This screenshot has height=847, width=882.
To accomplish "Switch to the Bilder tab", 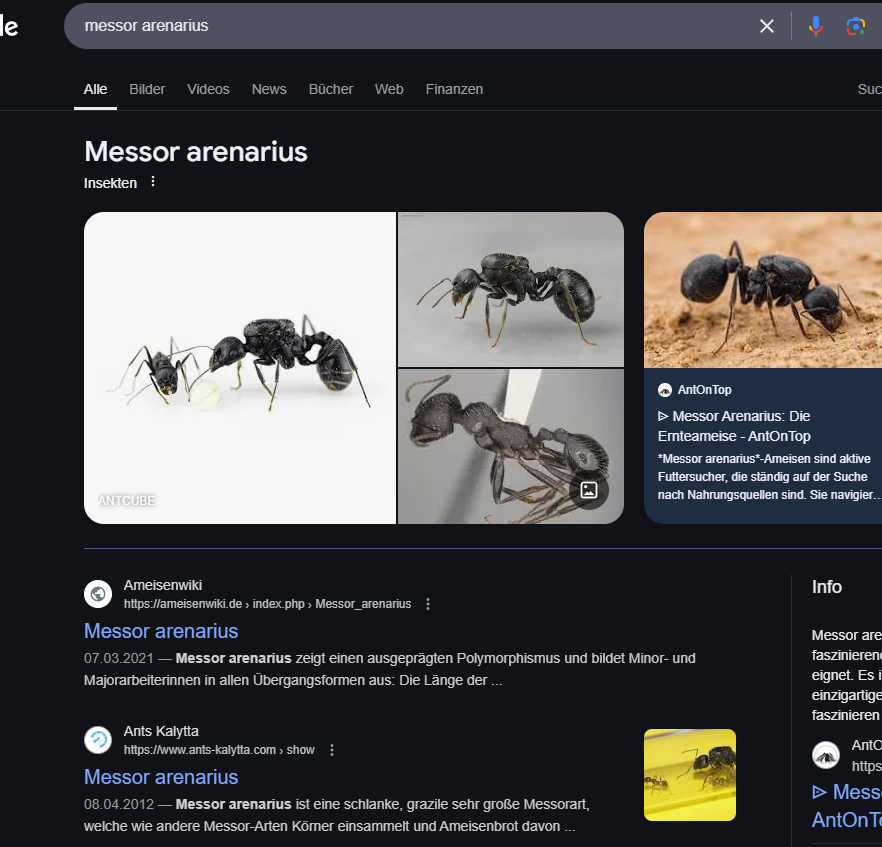I will point(147,89).
